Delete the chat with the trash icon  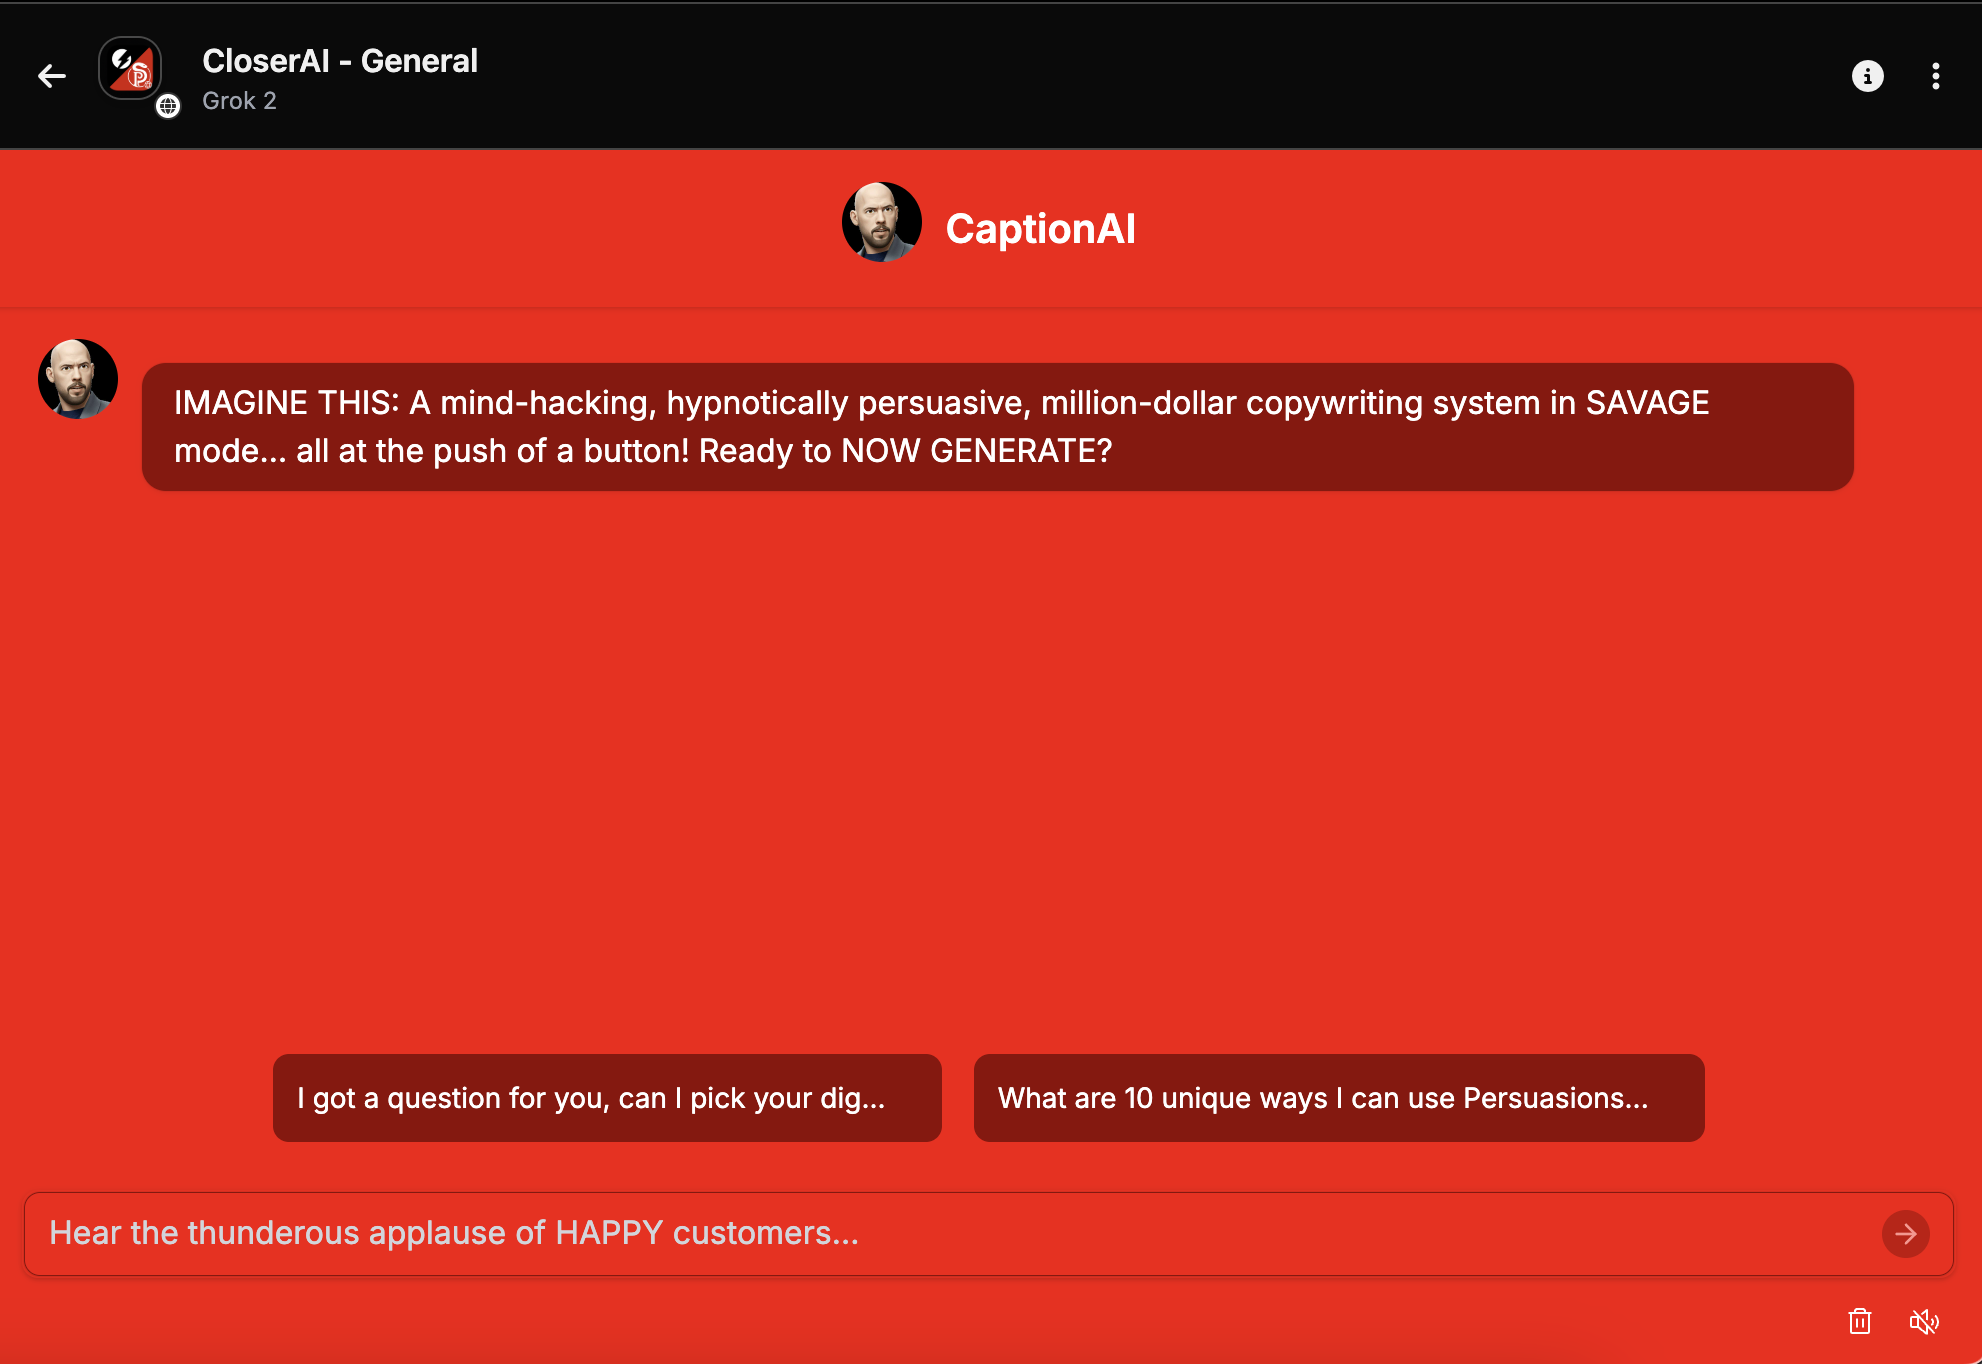coord(1860,1322)
